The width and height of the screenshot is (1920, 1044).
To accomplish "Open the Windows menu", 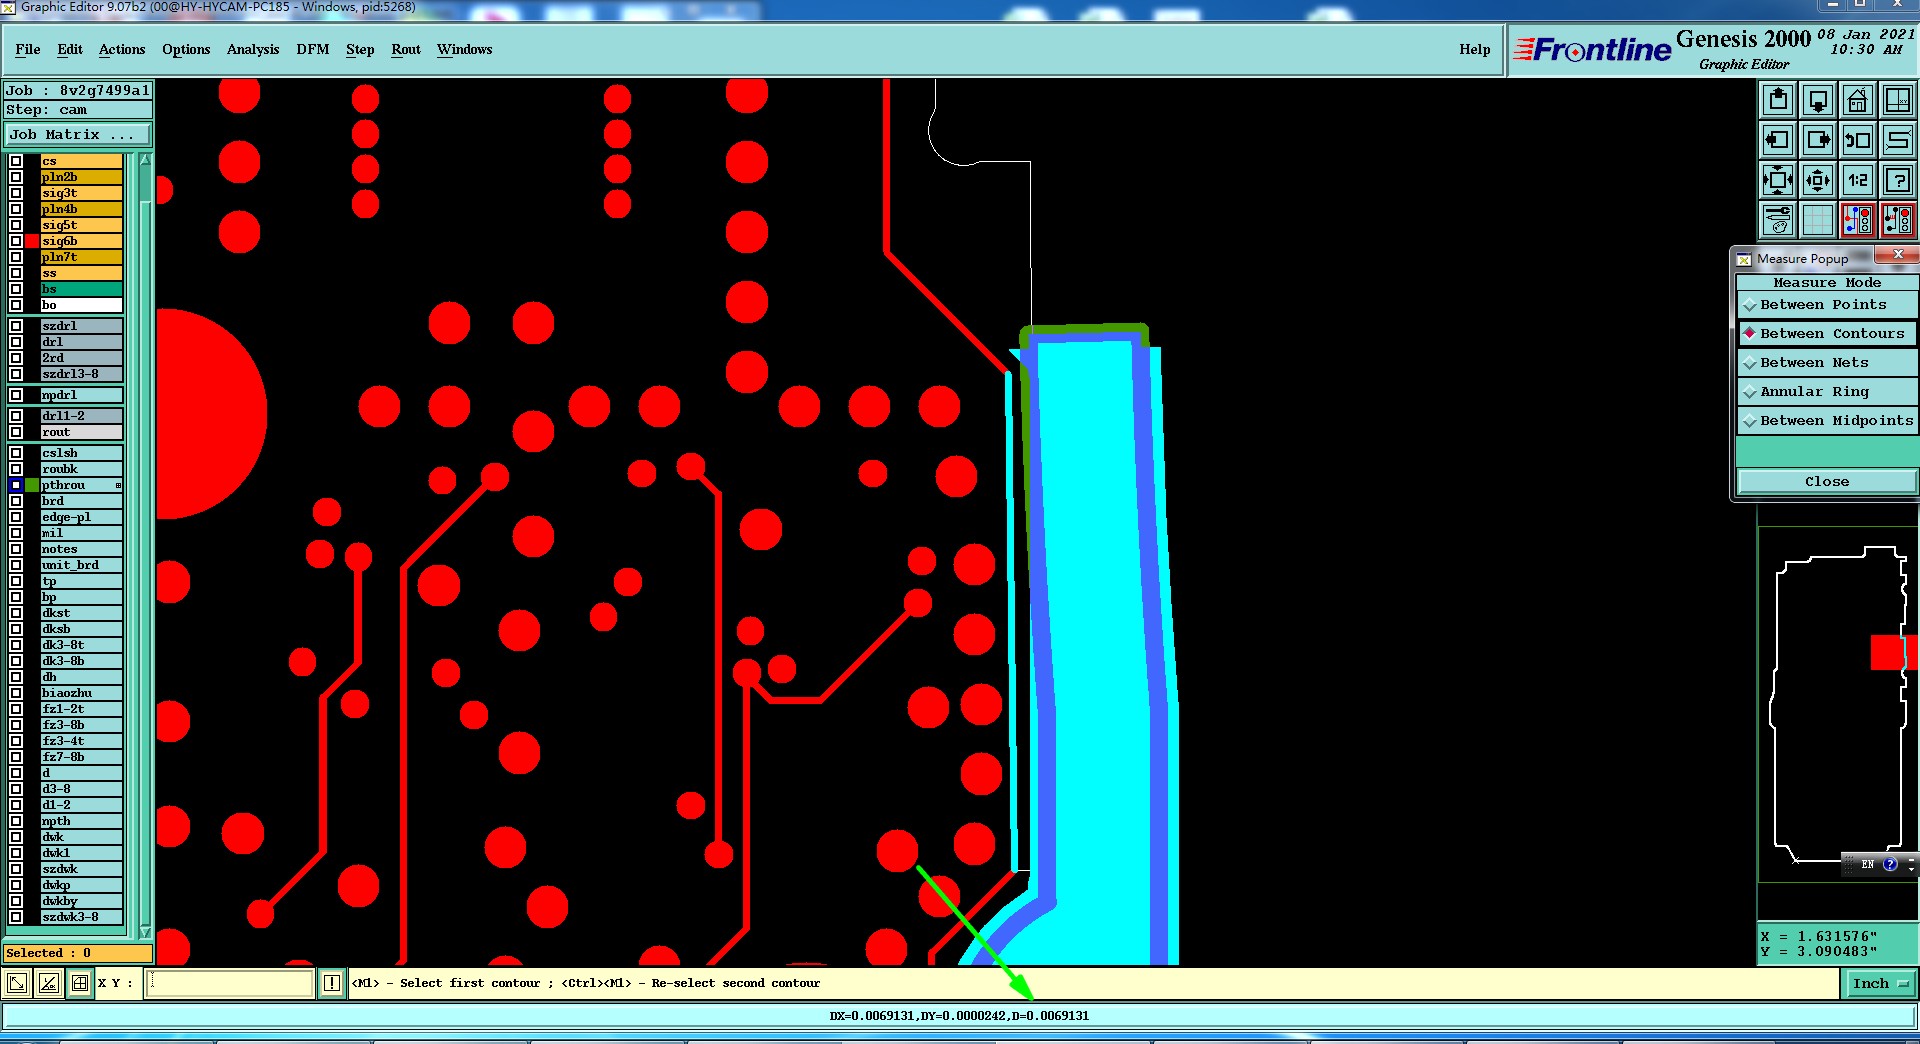I will pyautogui.click(x=464, y=49).
